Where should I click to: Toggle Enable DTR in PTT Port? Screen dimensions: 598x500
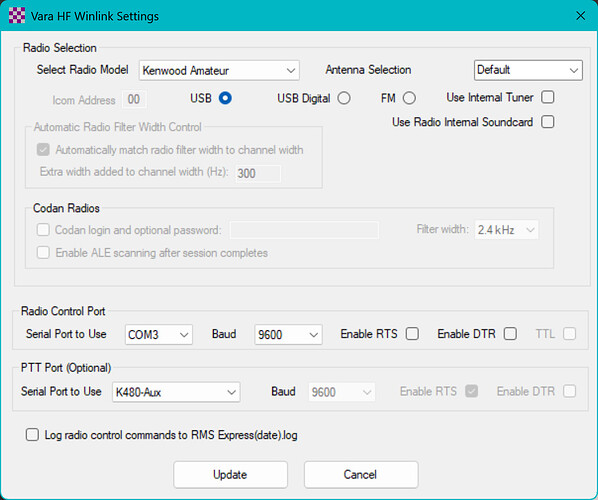[x=569, y=391]
